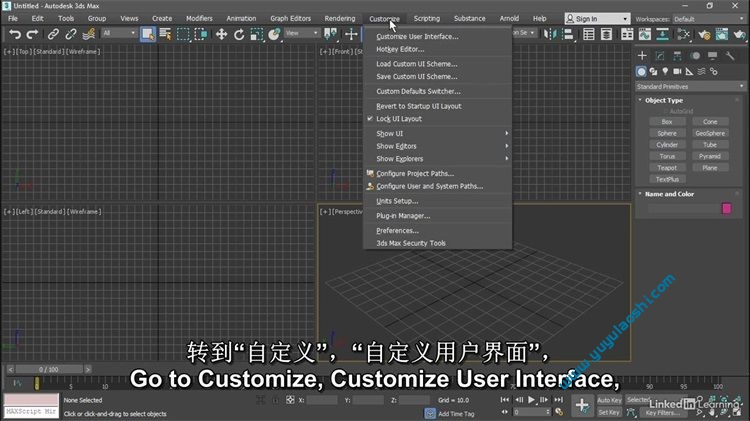Click the Render Setup teapot icon

pos(704,34)
